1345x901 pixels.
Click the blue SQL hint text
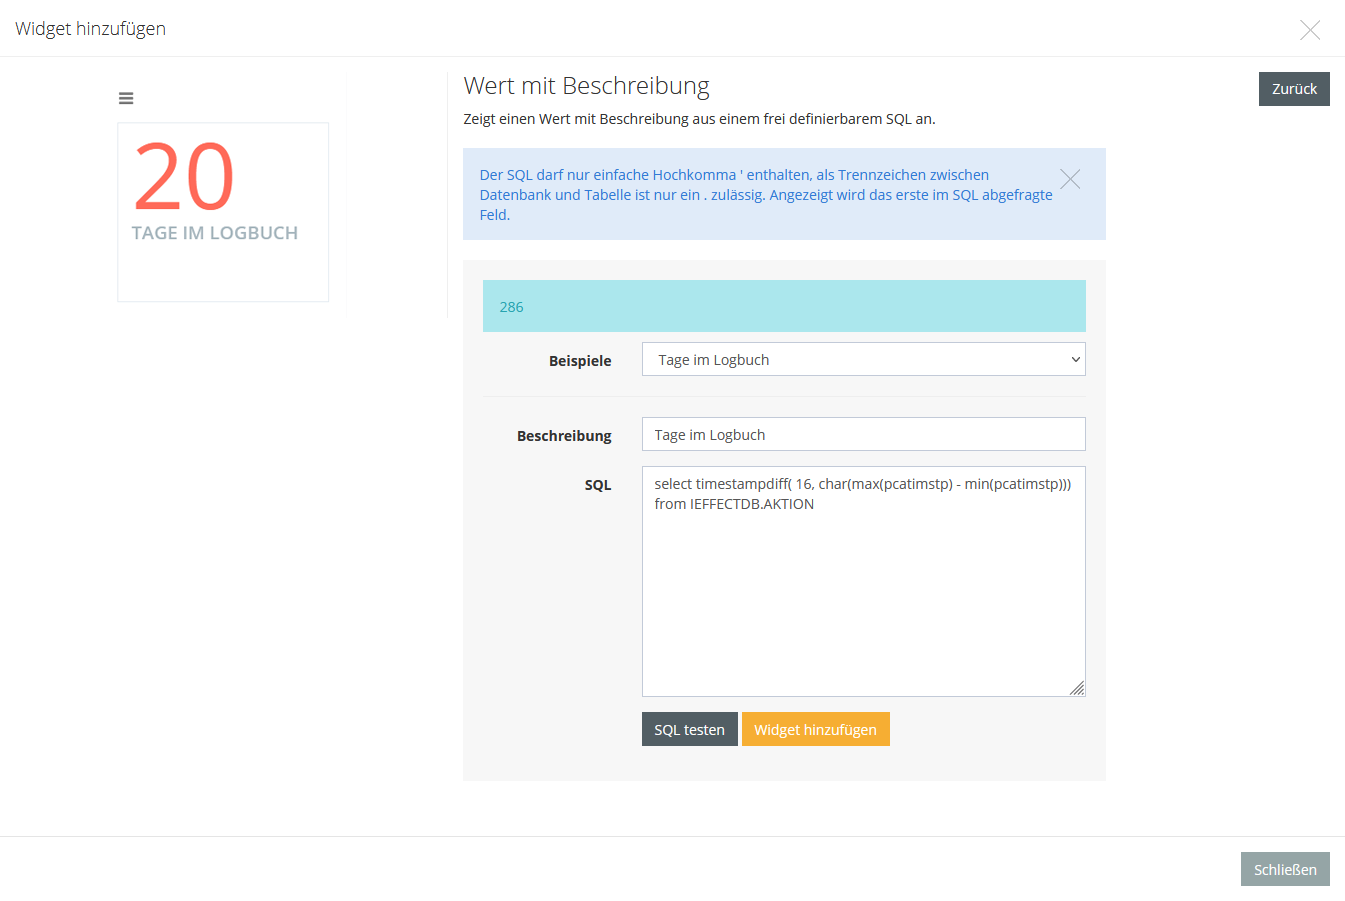point(765,195)
